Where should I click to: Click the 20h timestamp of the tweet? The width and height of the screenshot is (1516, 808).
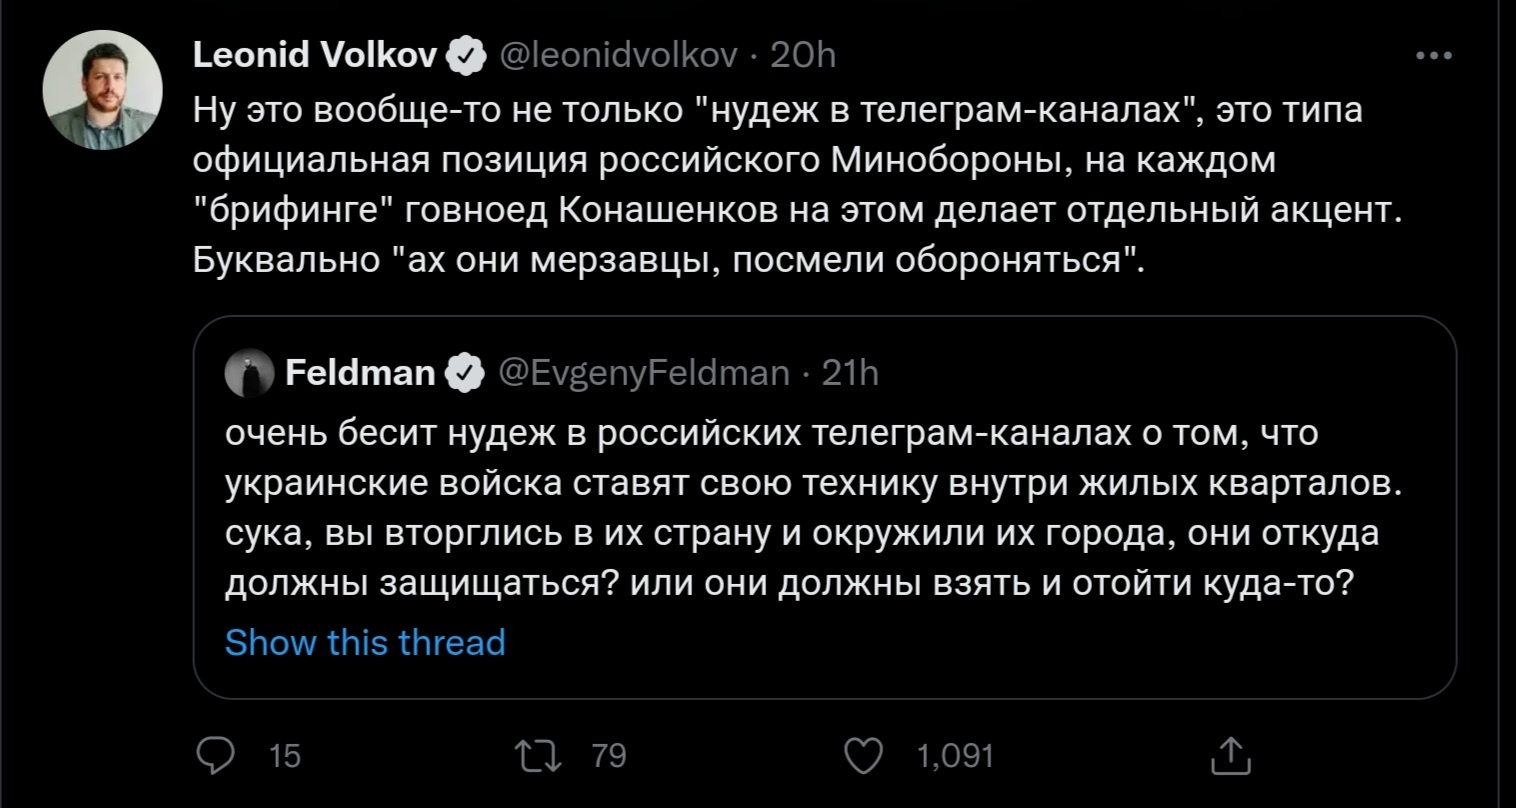(x=803, y=56)
